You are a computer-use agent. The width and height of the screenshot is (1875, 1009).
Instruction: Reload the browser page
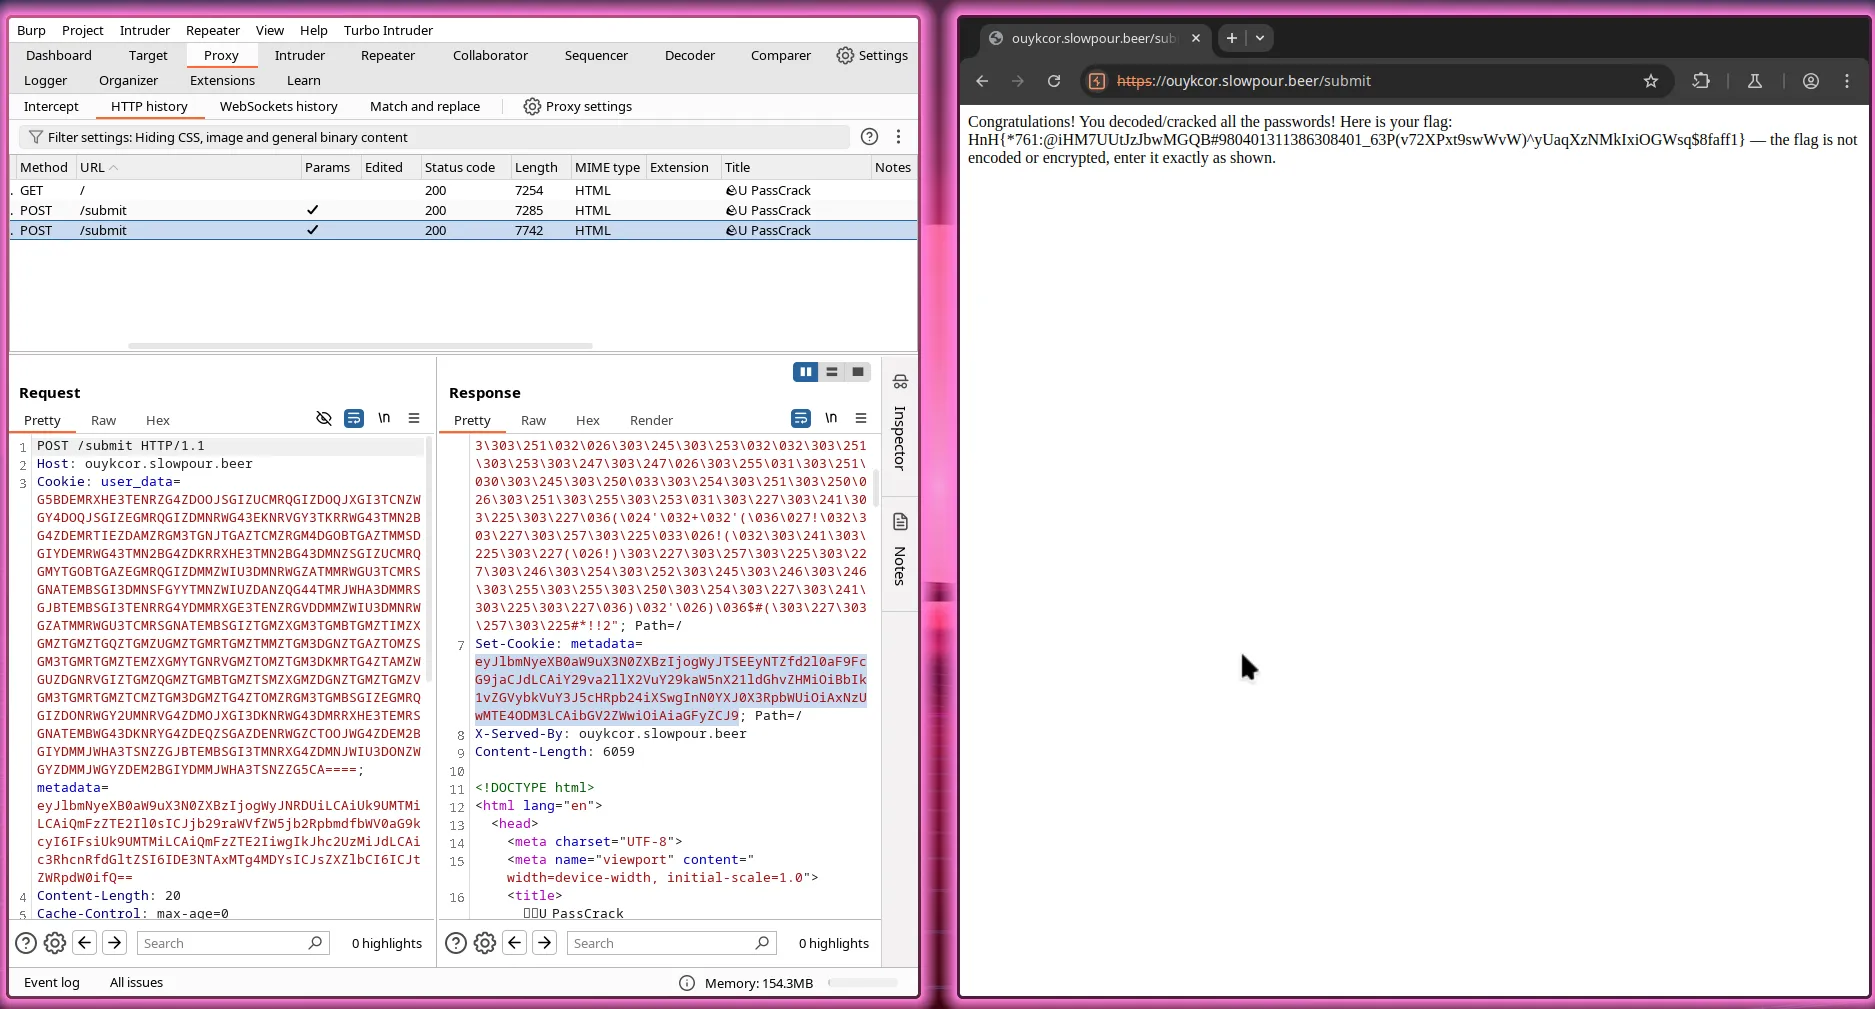pyautogui.click(x=1054, y=81)
